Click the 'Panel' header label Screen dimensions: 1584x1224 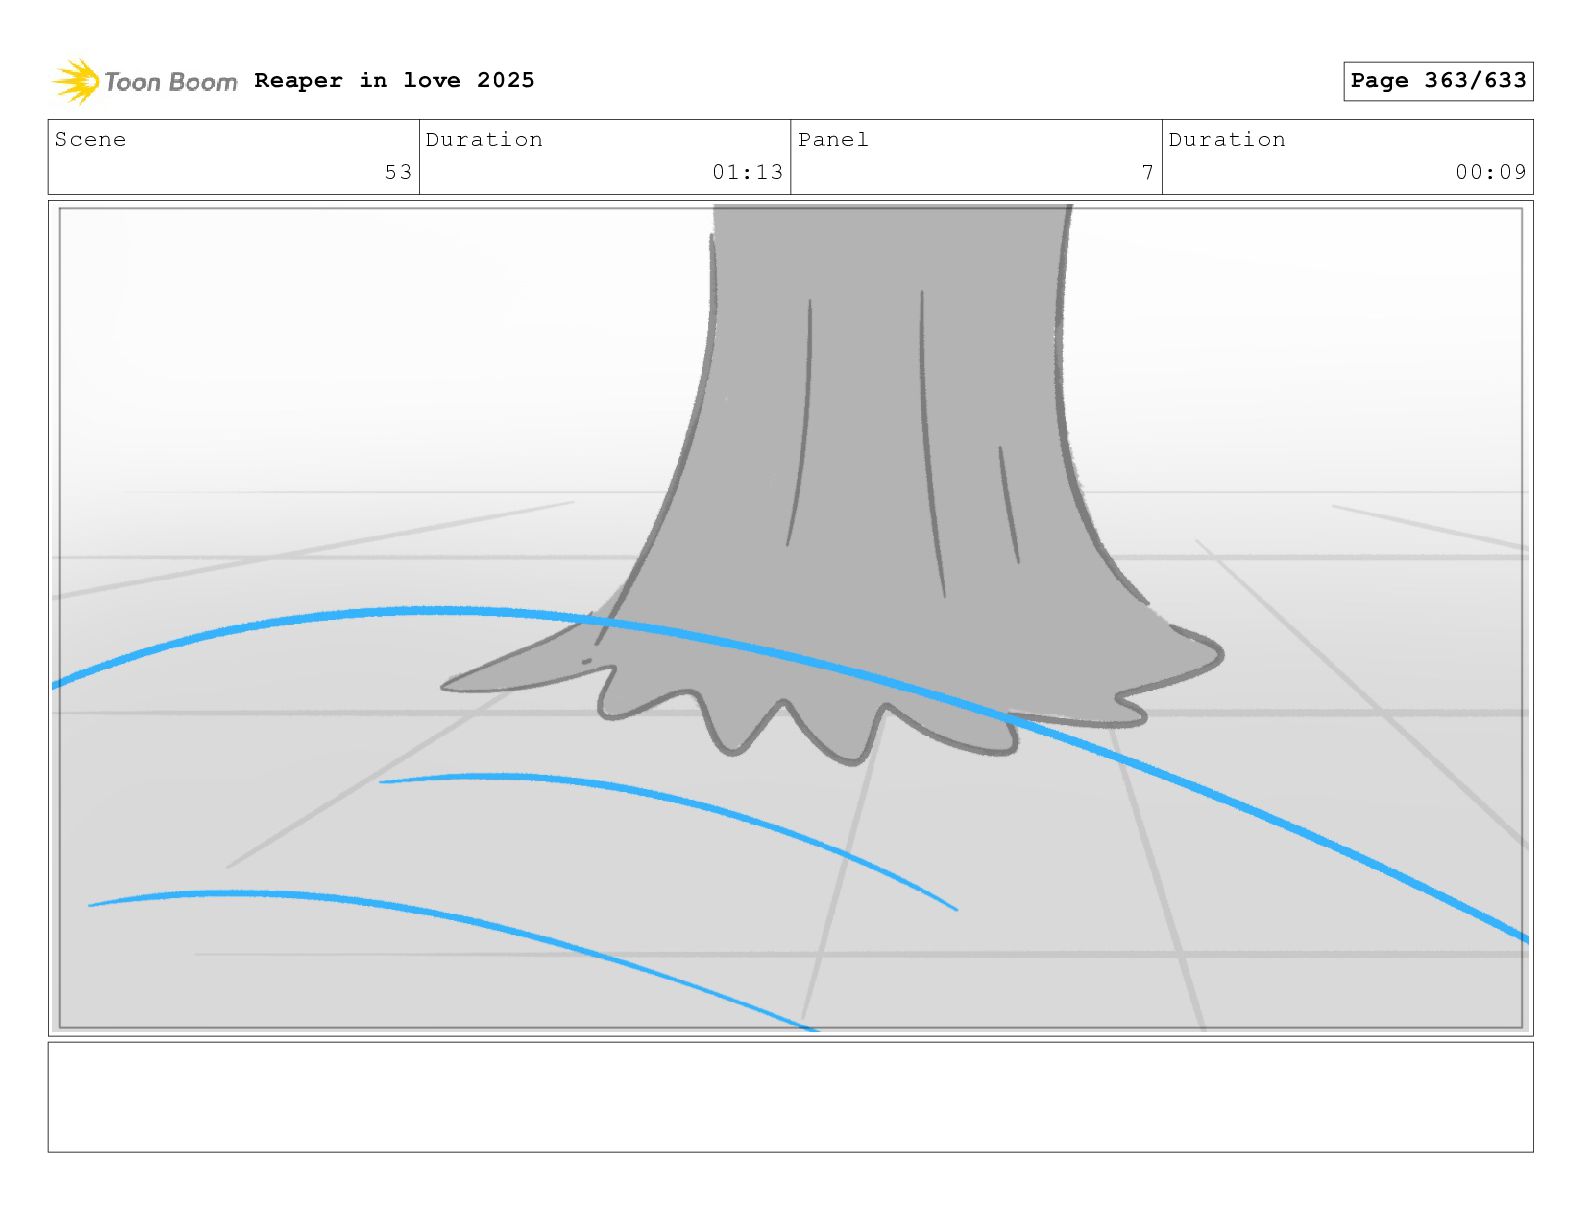click(833, 140)
